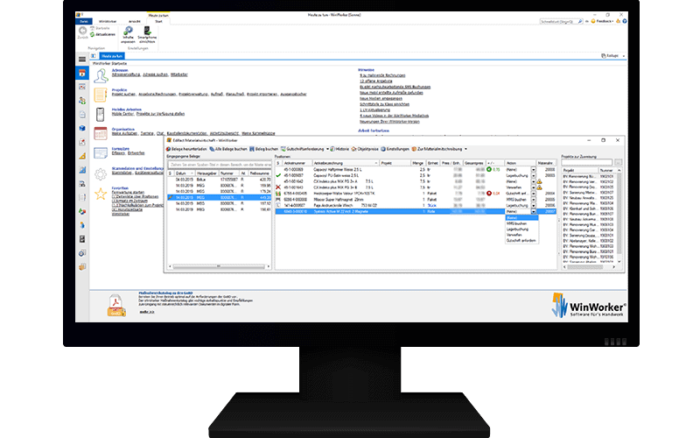Open Aktion dropdown in the Super Haftmagnet row
Image resolution: width=700 pixels, height=438 pixels.
tap(533, 200)
